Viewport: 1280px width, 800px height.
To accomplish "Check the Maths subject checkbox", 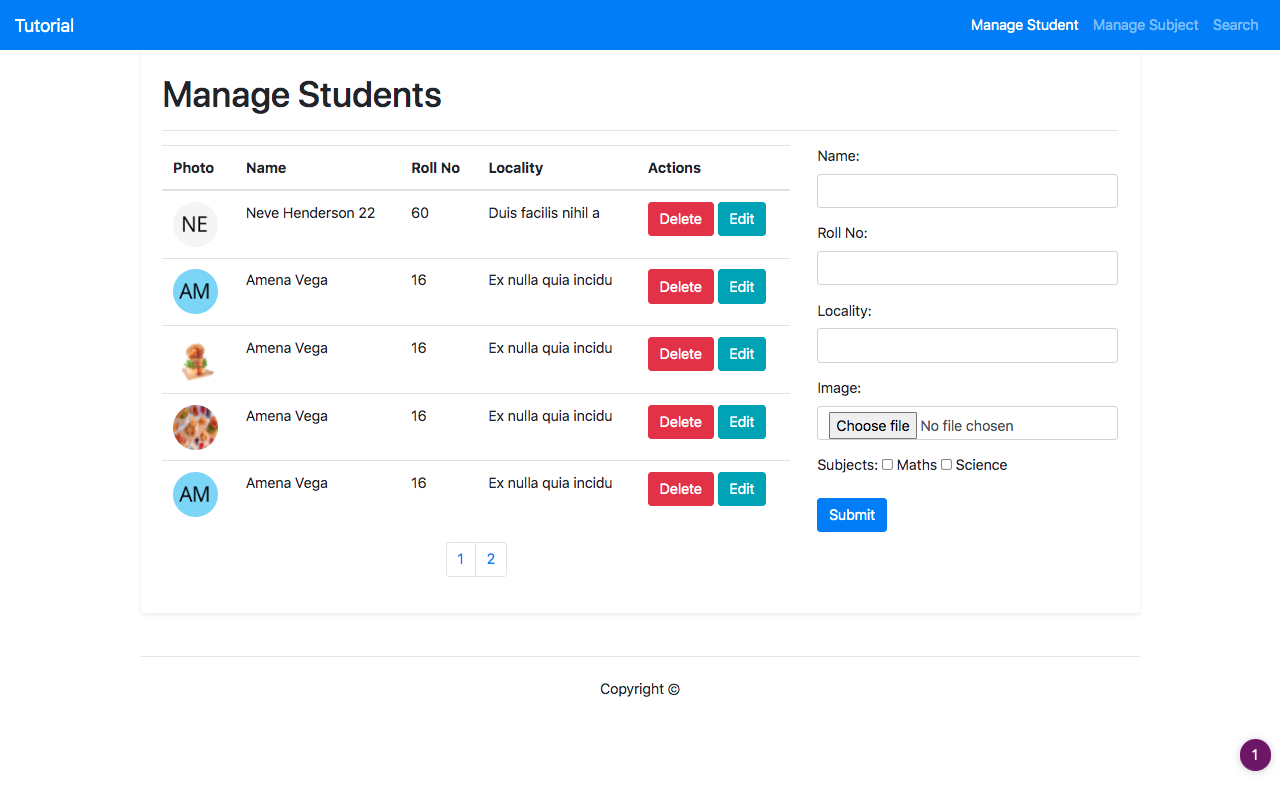I will click(x=887, y=465).
